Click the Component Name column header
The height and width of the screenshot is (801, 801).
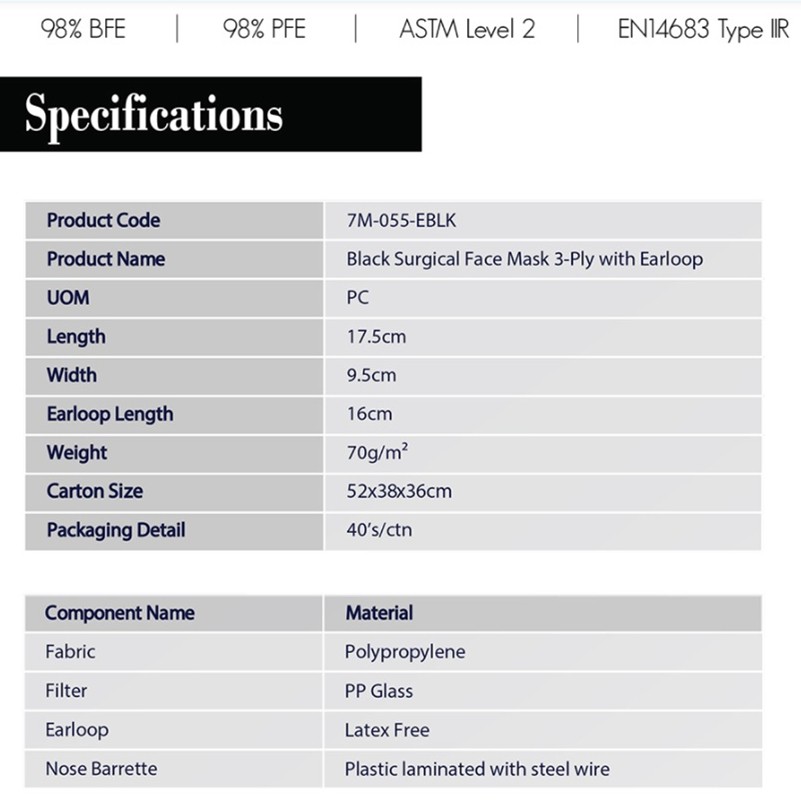tap(119, 613)
